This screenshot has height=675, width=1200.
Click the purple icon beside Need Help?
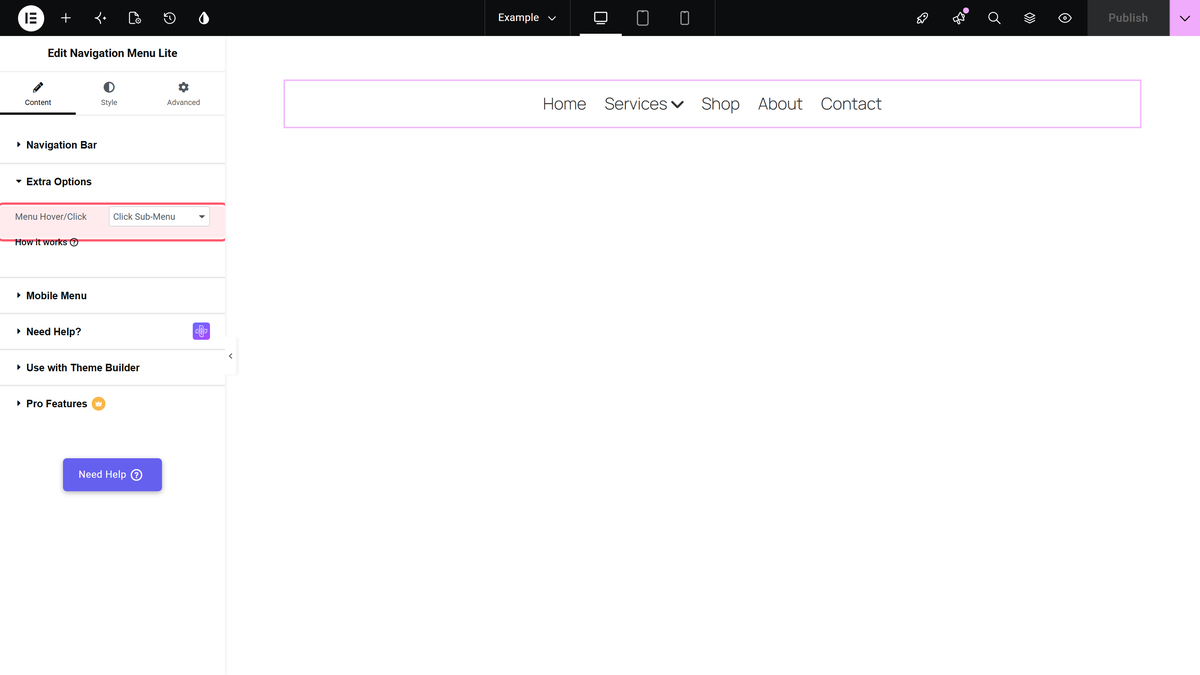click(x=201, y=331)
